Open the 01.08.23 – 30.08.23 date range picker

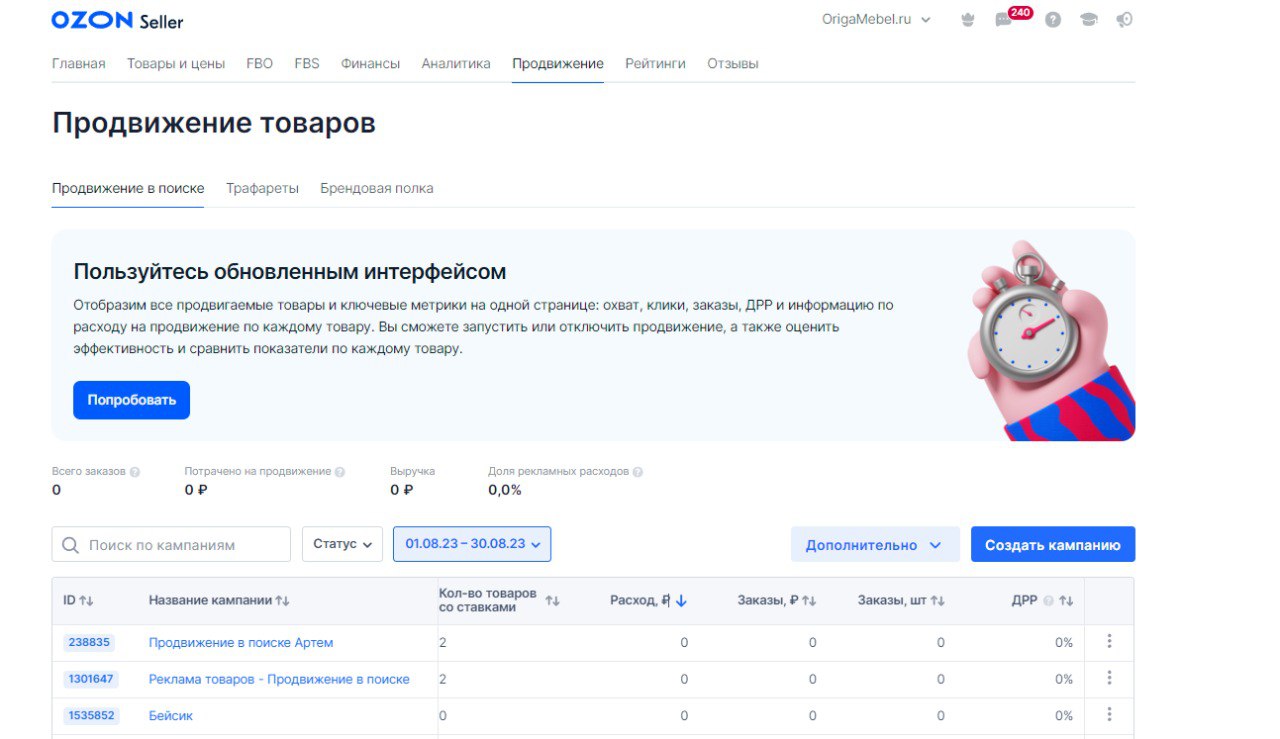[x=472, y=544]
